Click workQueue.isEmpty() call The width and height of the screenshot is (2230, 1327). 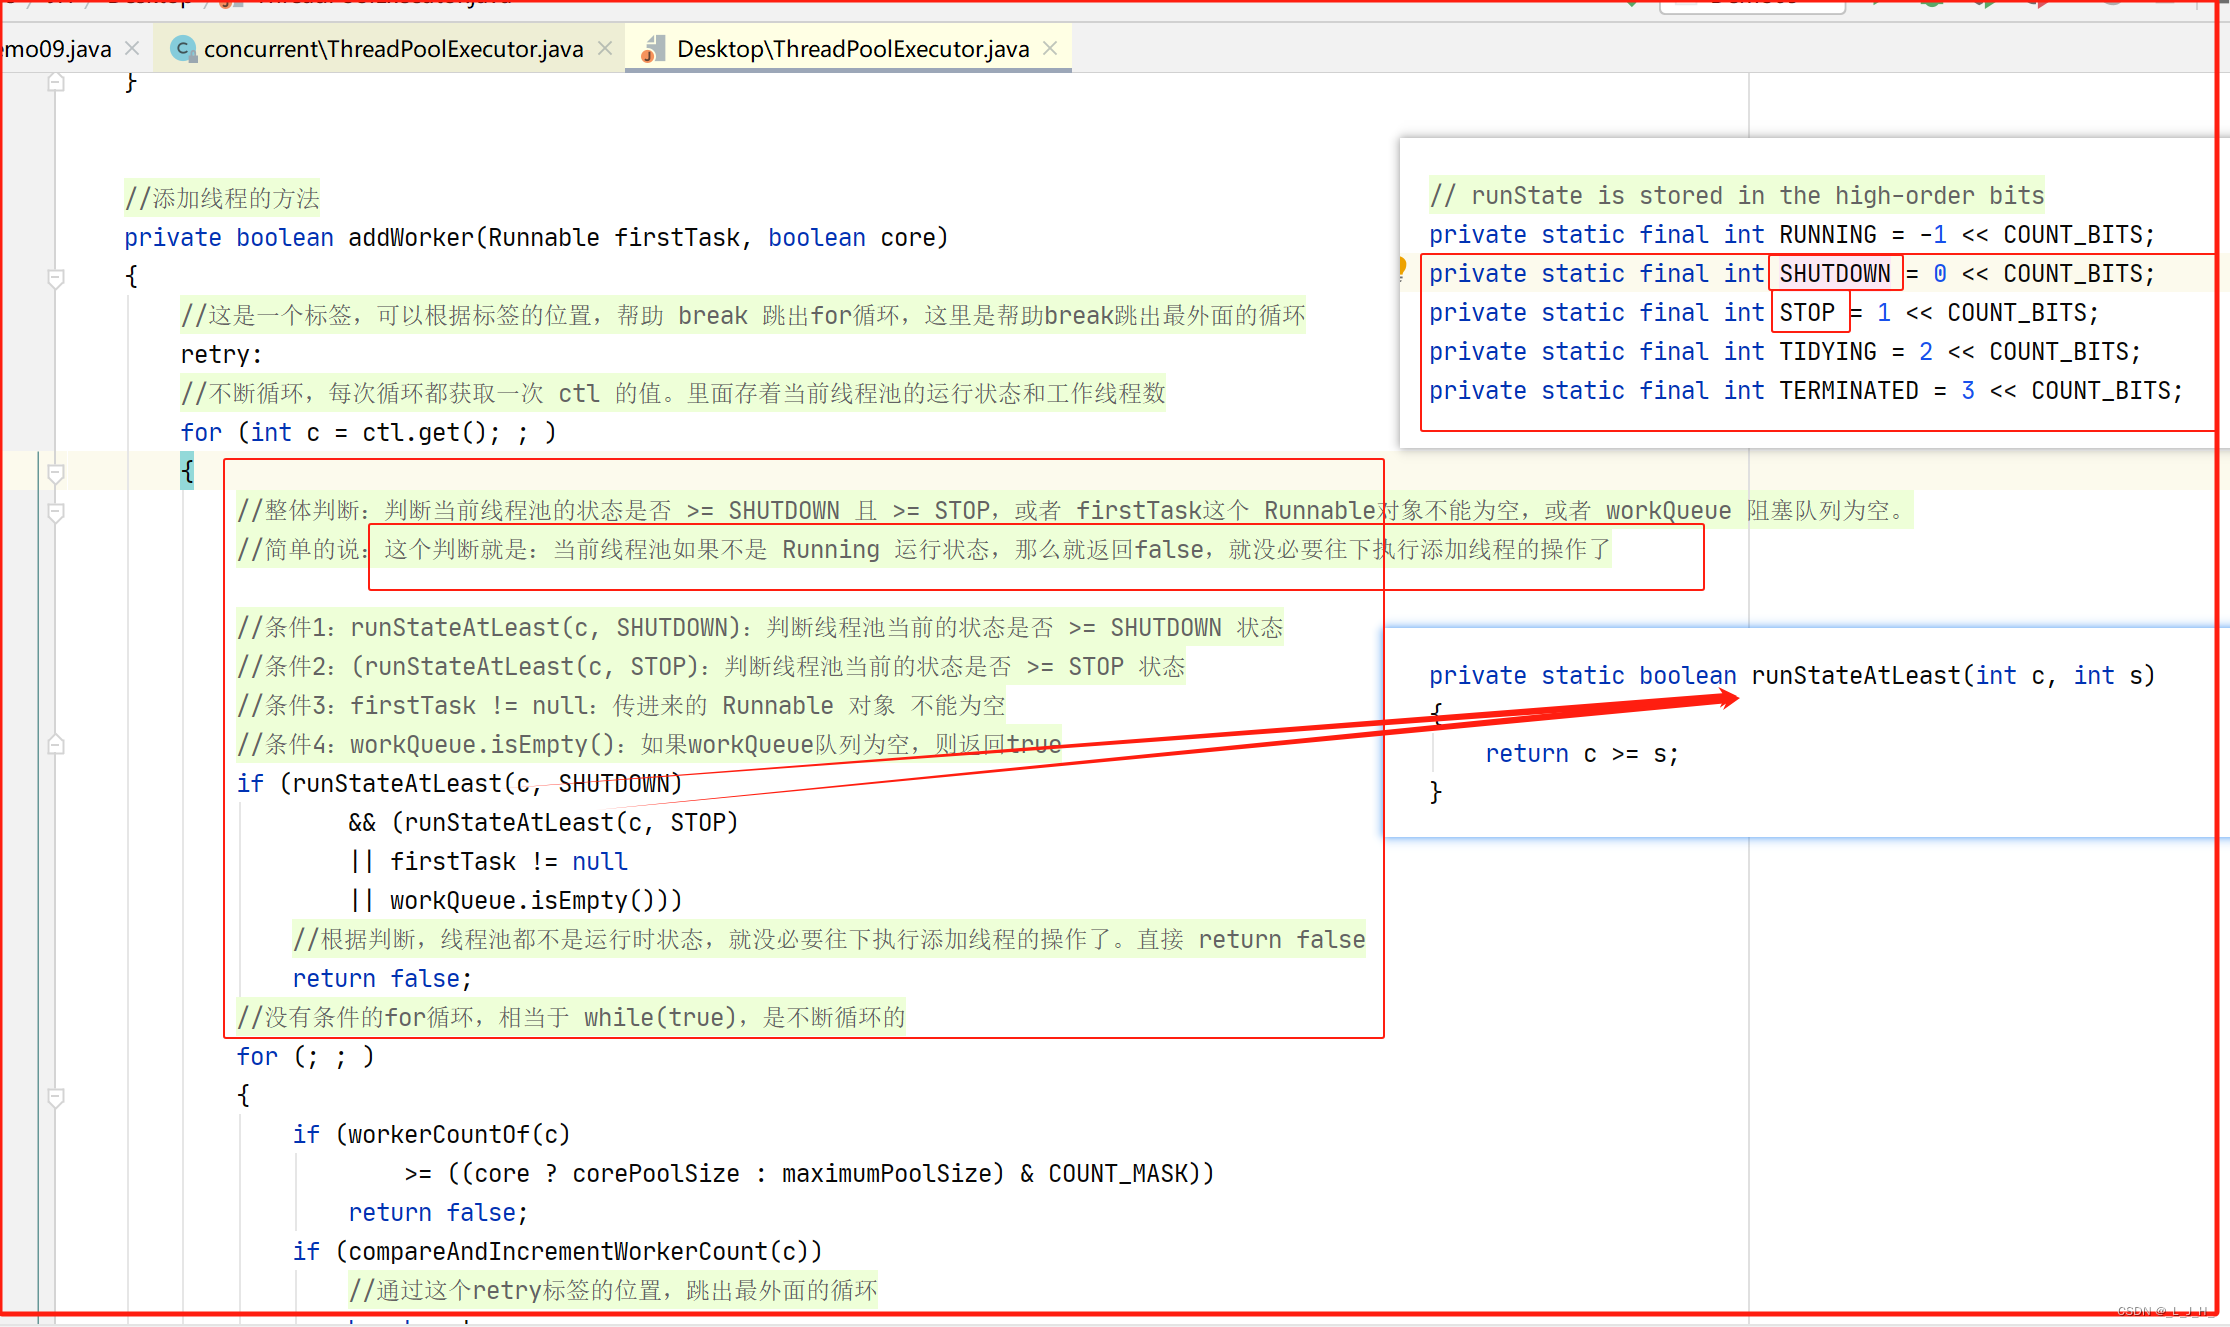coord(524,901)
